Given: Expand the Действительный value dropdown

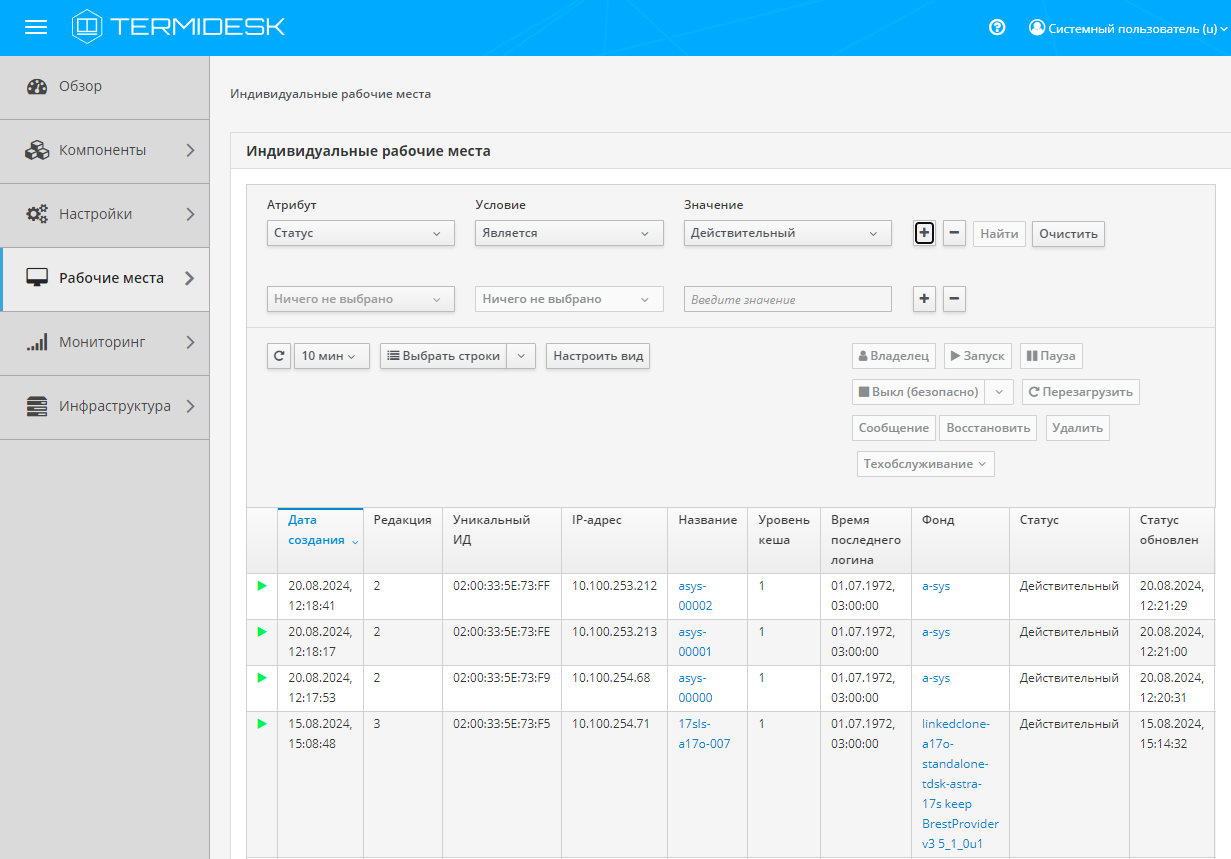Looking at the screenshot, I should pos(787,233).
